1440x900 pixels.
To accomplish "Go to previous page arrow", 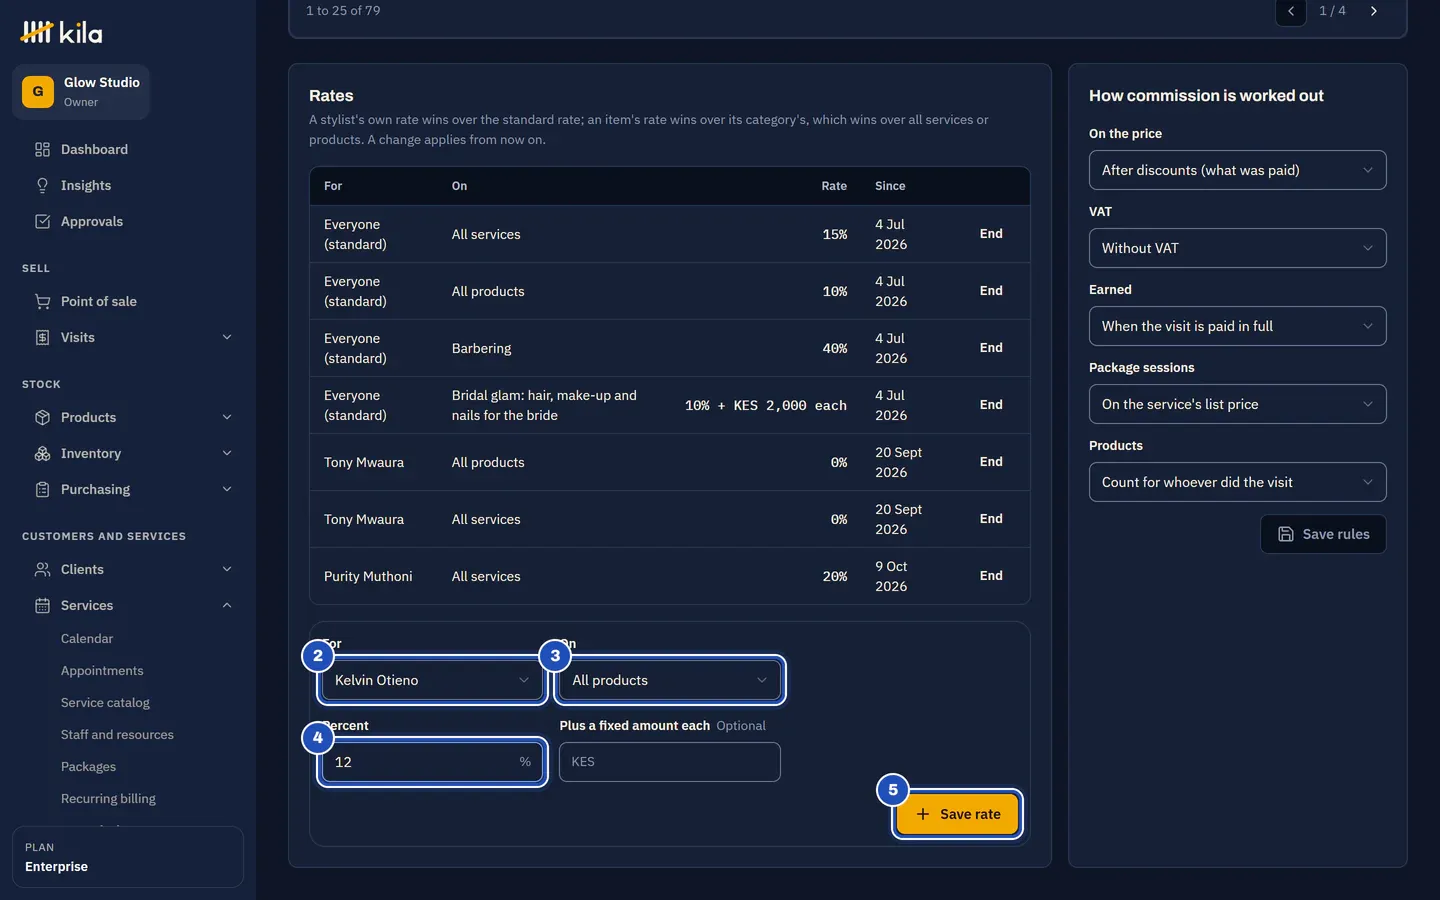I will pos(1291,11).
